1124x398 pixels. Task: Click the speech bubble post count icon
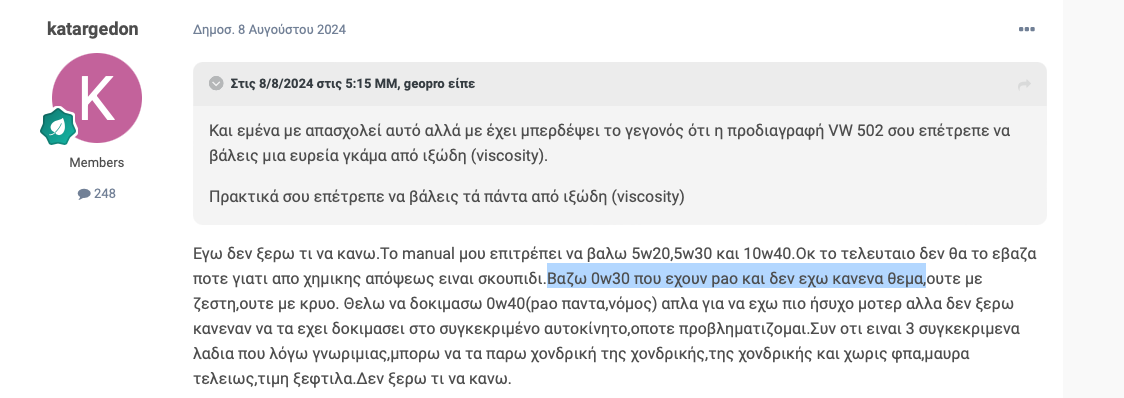[x=84, y=194]
